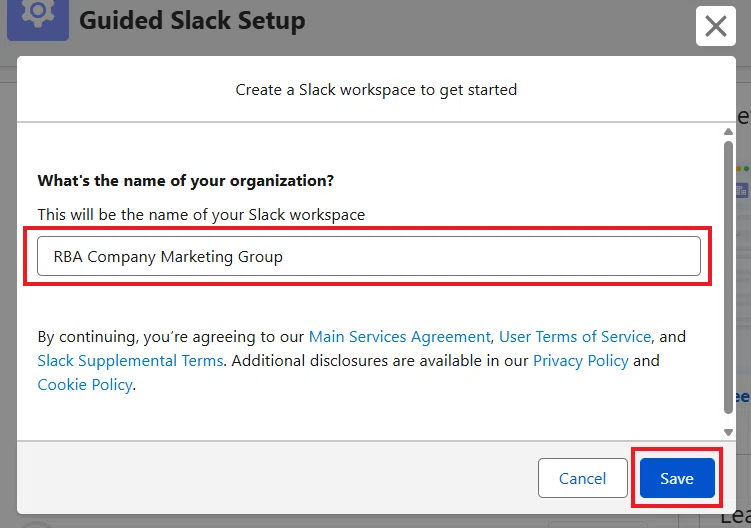Click the organization name input field
The height and width of the screenshot is (528, 751).
[369, 256]
